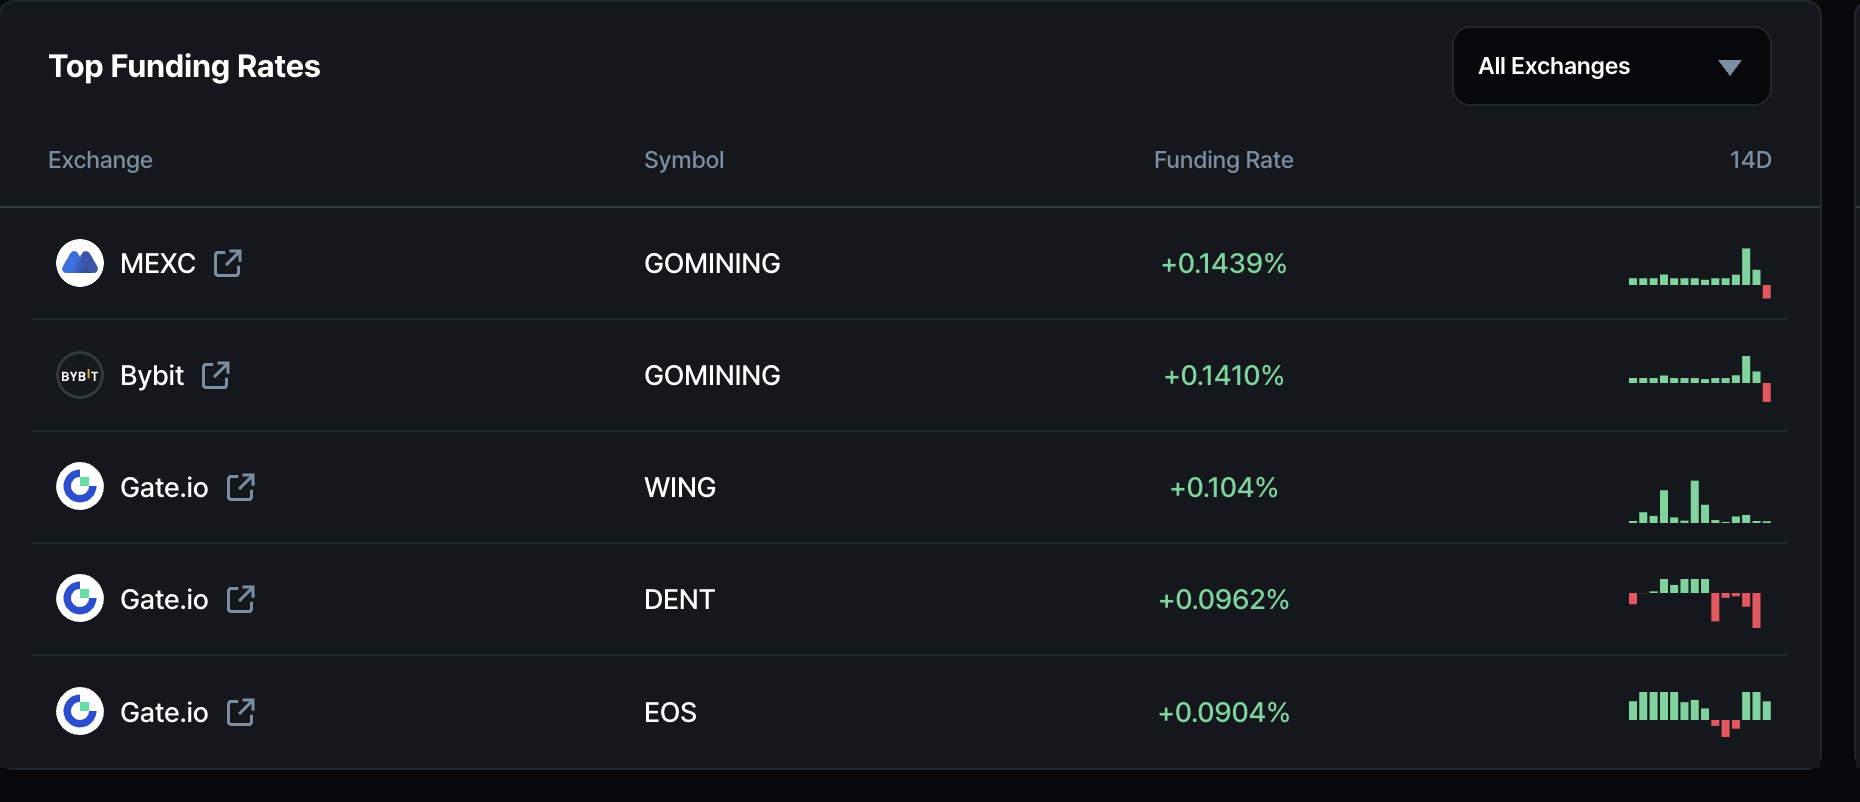Click Gate.io logo in the EOS row
Image resolution: width=1860 pixels, height=802 pixels.
coord(80,712)
